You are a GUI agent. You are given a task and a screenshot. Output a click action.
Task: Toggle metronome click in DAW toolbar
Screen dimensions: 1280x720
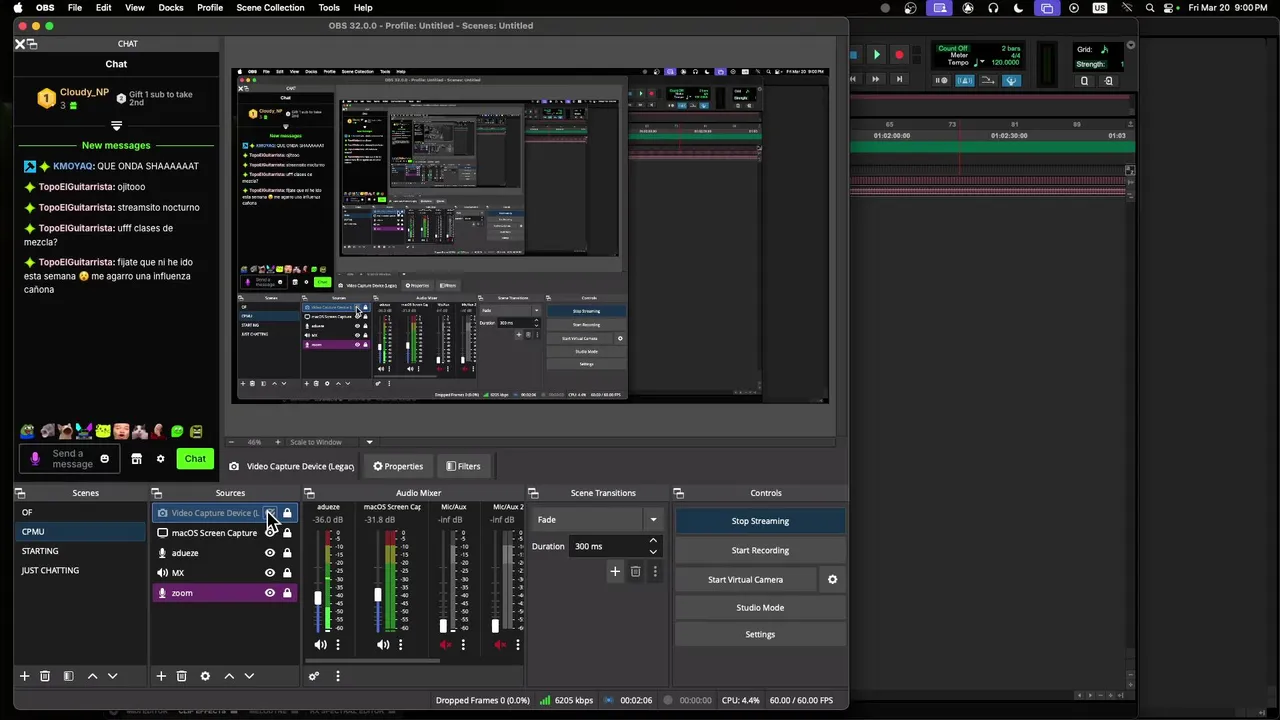point(964,80)
